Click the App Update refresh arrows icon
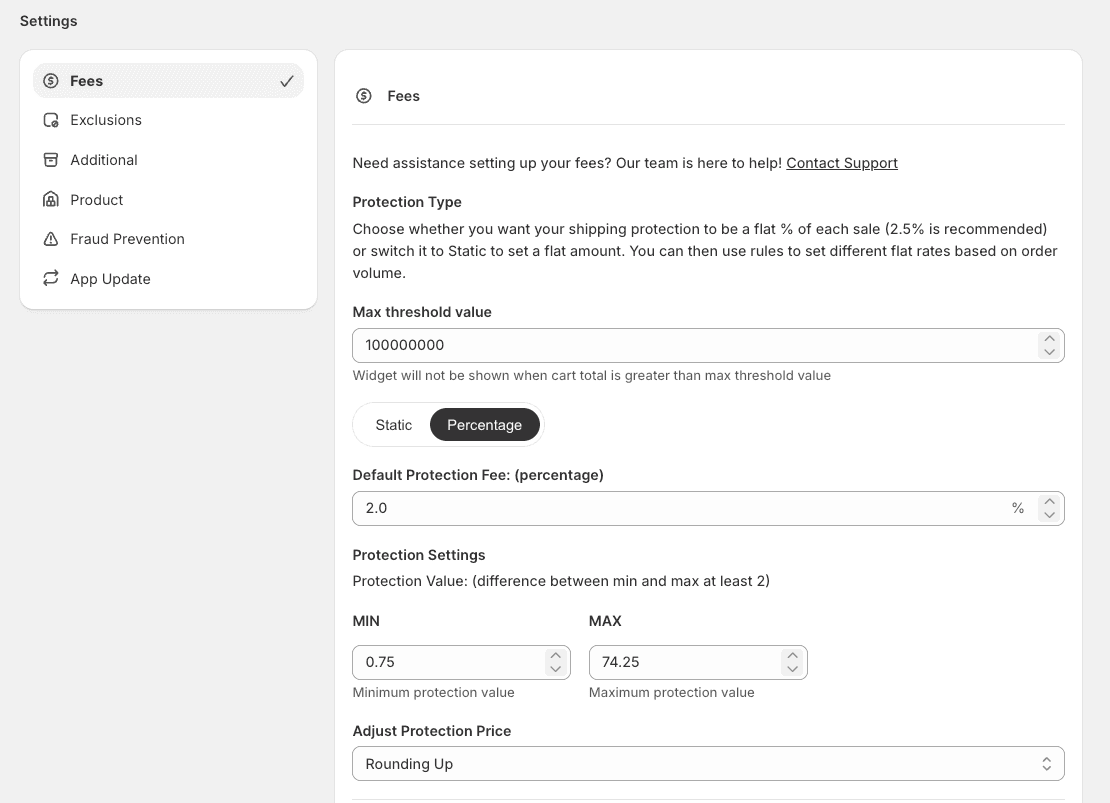The image size is (1110, 803). pos(51,278)
